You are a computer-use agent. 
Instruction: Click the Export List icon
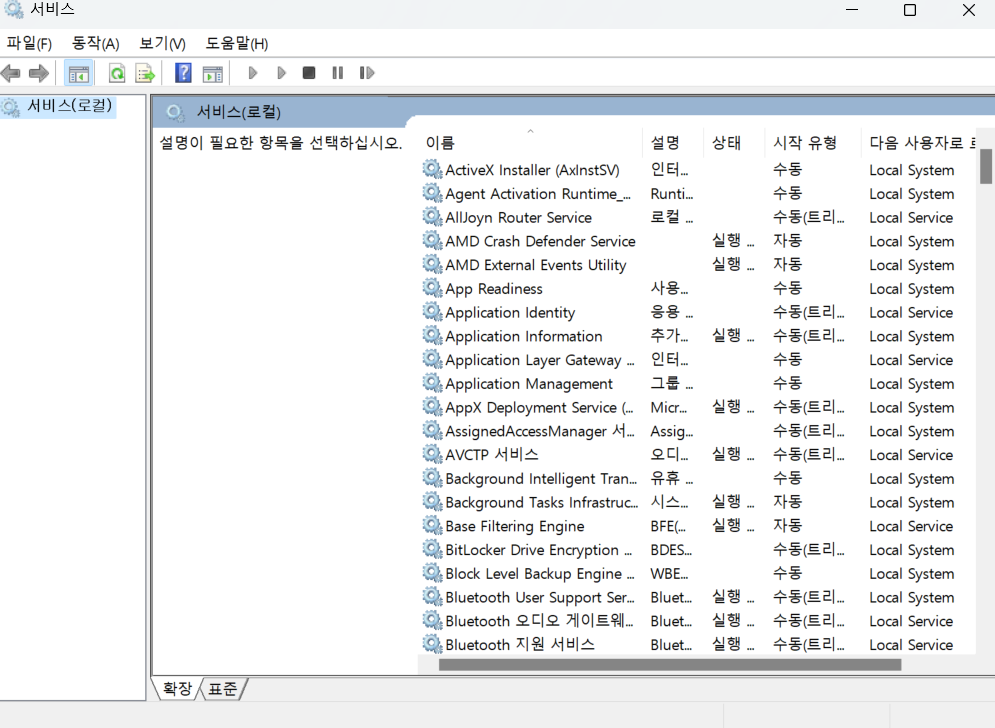tap(143, 72)
